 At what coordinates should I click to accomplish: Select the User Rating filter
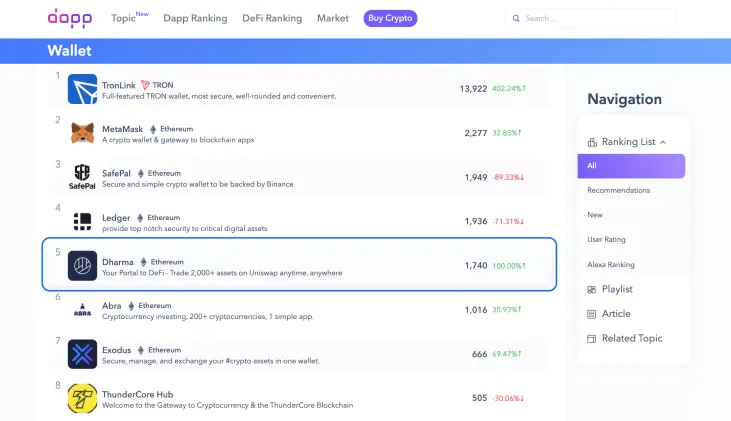pos(607,240)
